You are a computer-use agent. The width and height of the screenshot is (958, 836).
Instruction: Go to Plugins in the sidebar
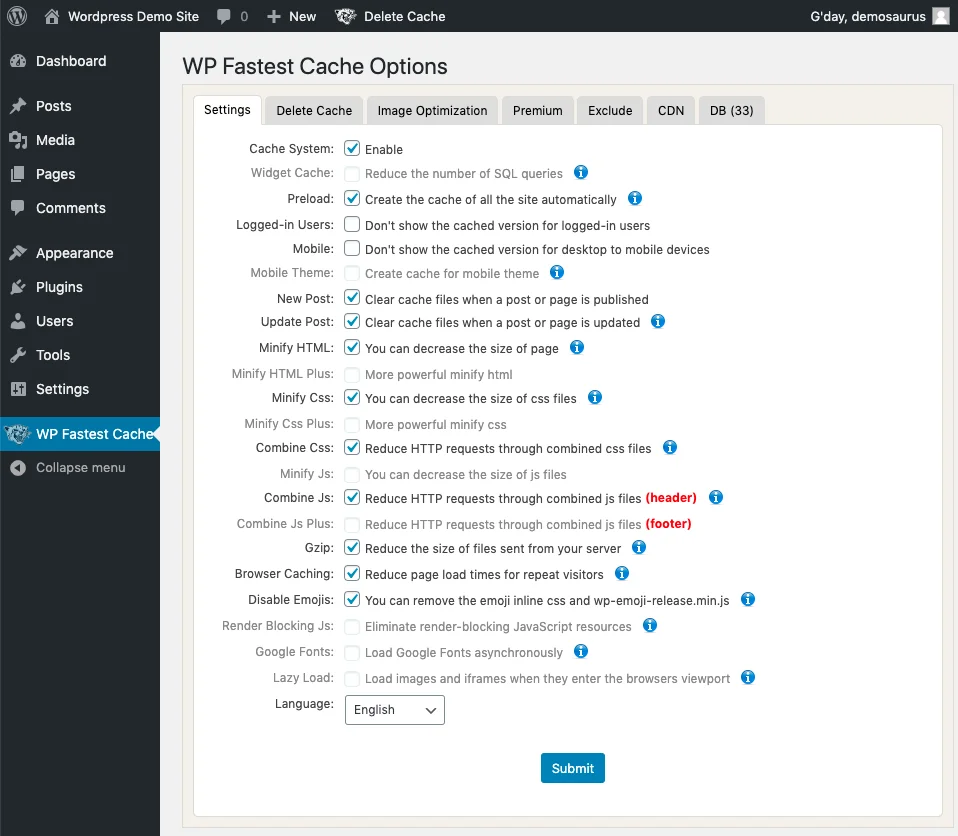[x=59, y=287]
